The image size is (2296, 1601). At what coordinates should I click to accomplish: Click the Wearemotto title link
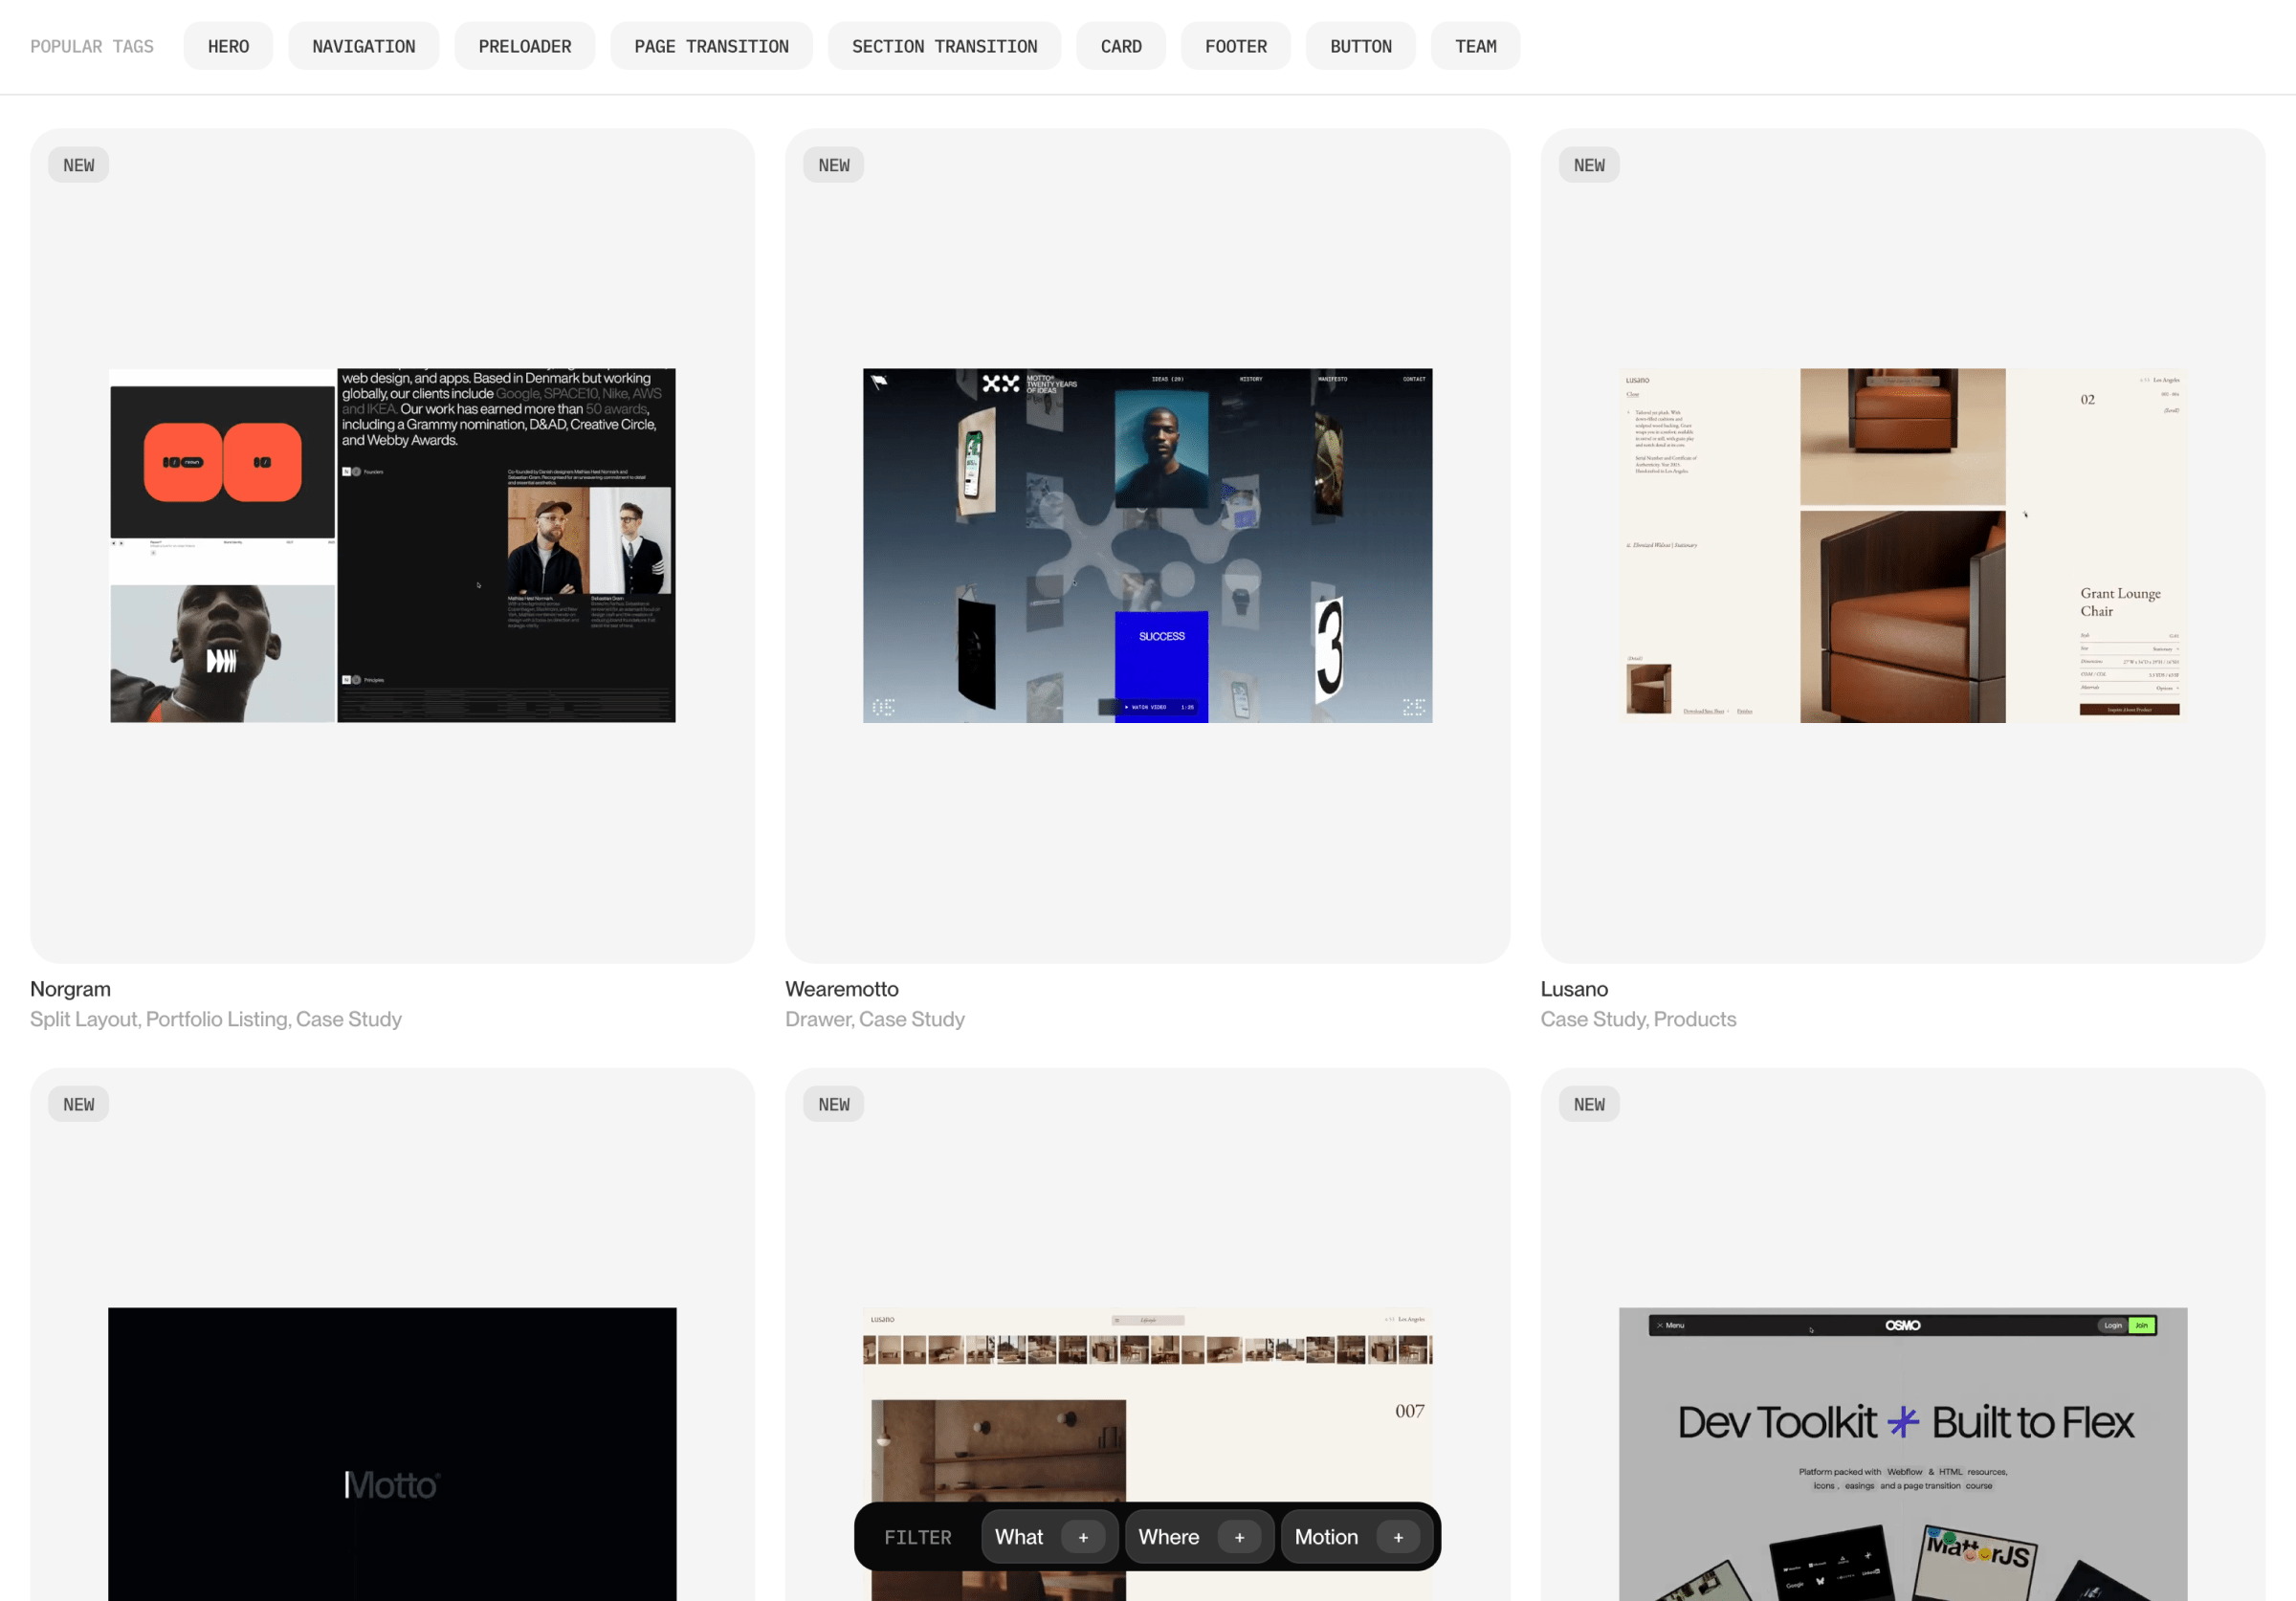[x=841, y=989]
